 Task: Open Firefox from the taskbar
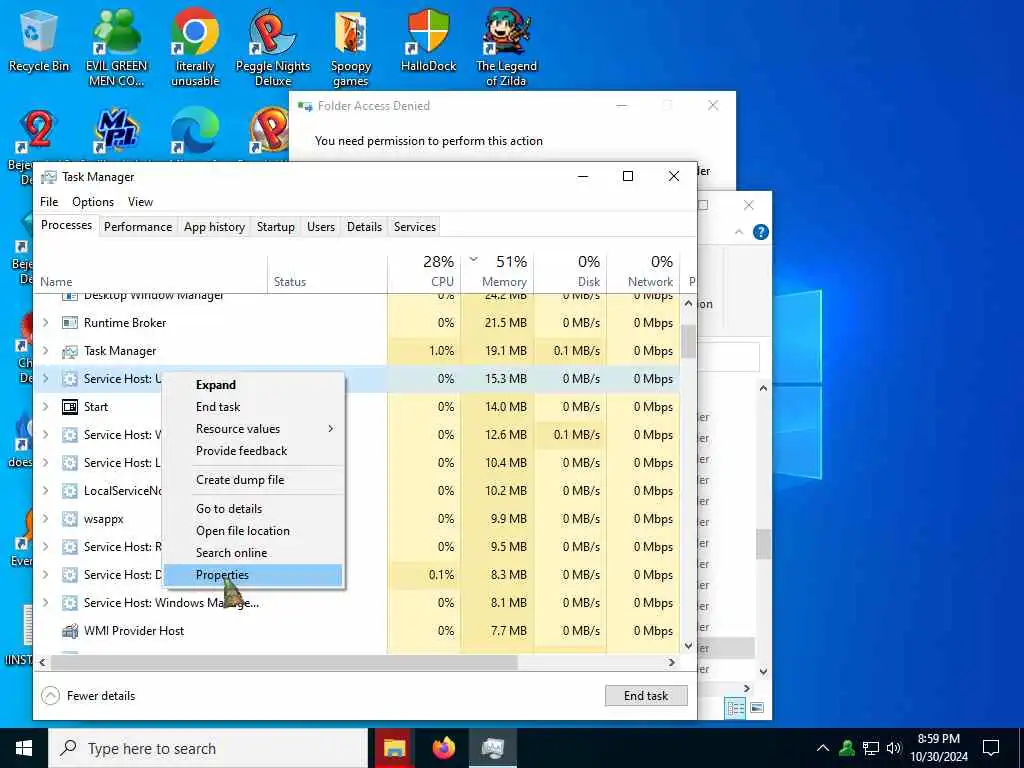(444, 748)
